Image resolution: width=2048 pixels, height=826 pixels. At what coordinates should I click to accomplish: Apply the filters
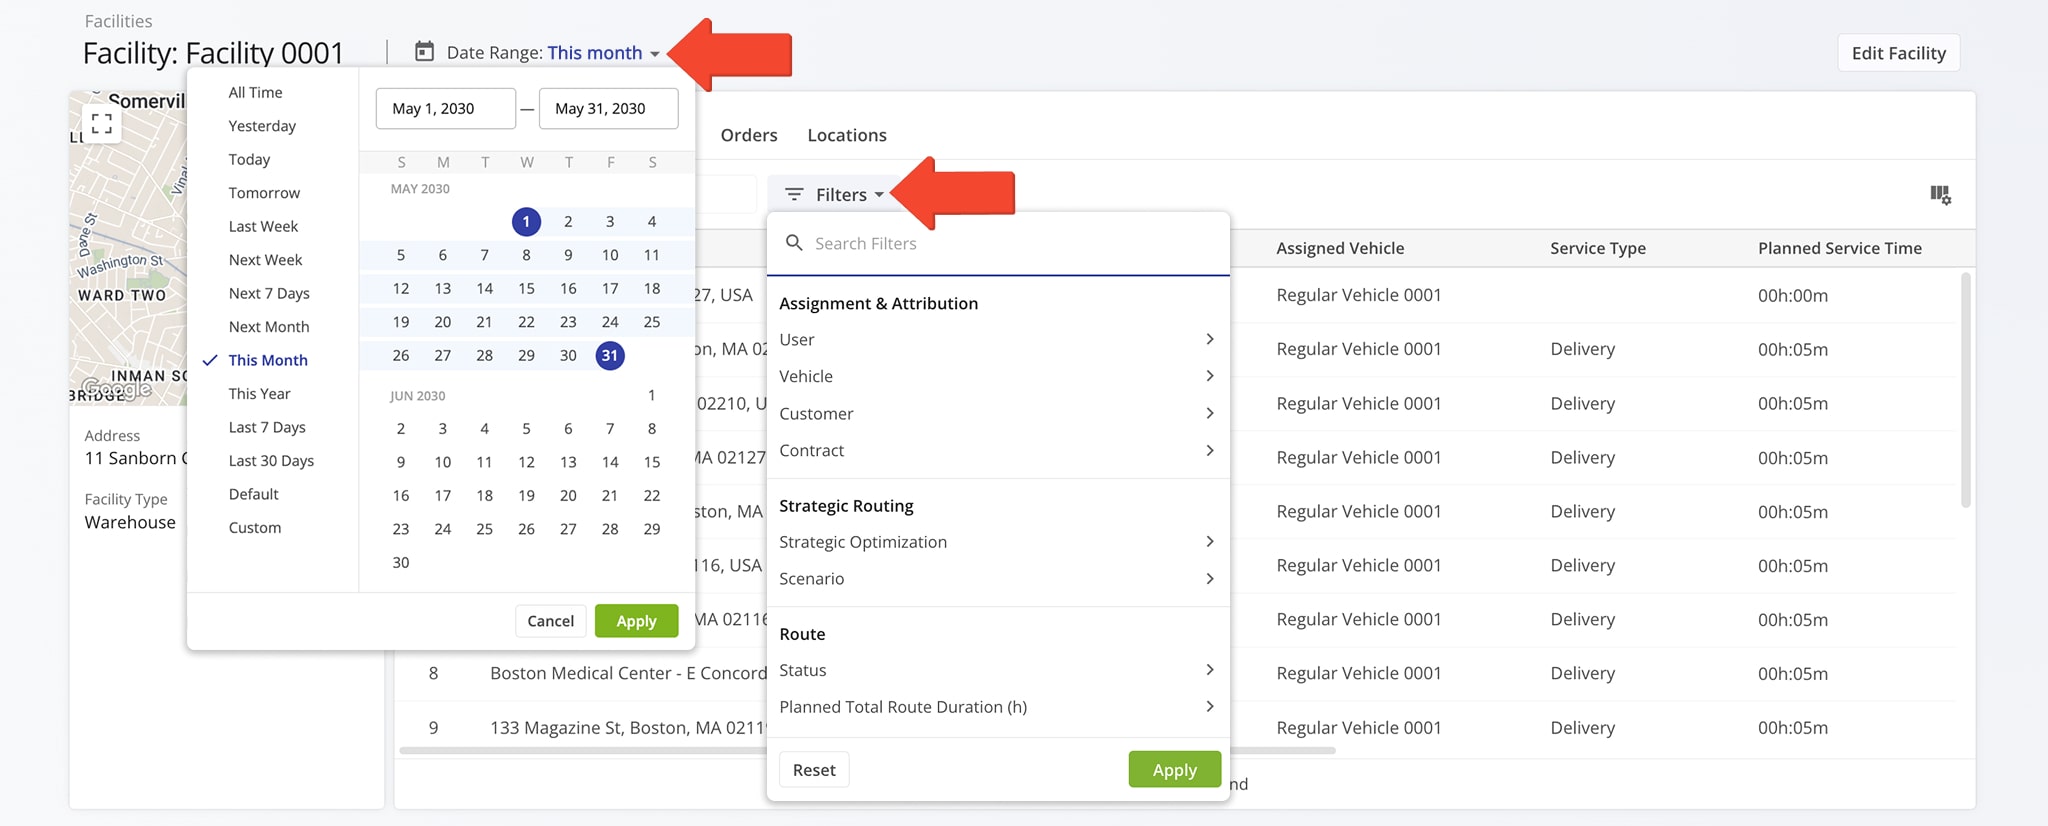point(1174,770)
